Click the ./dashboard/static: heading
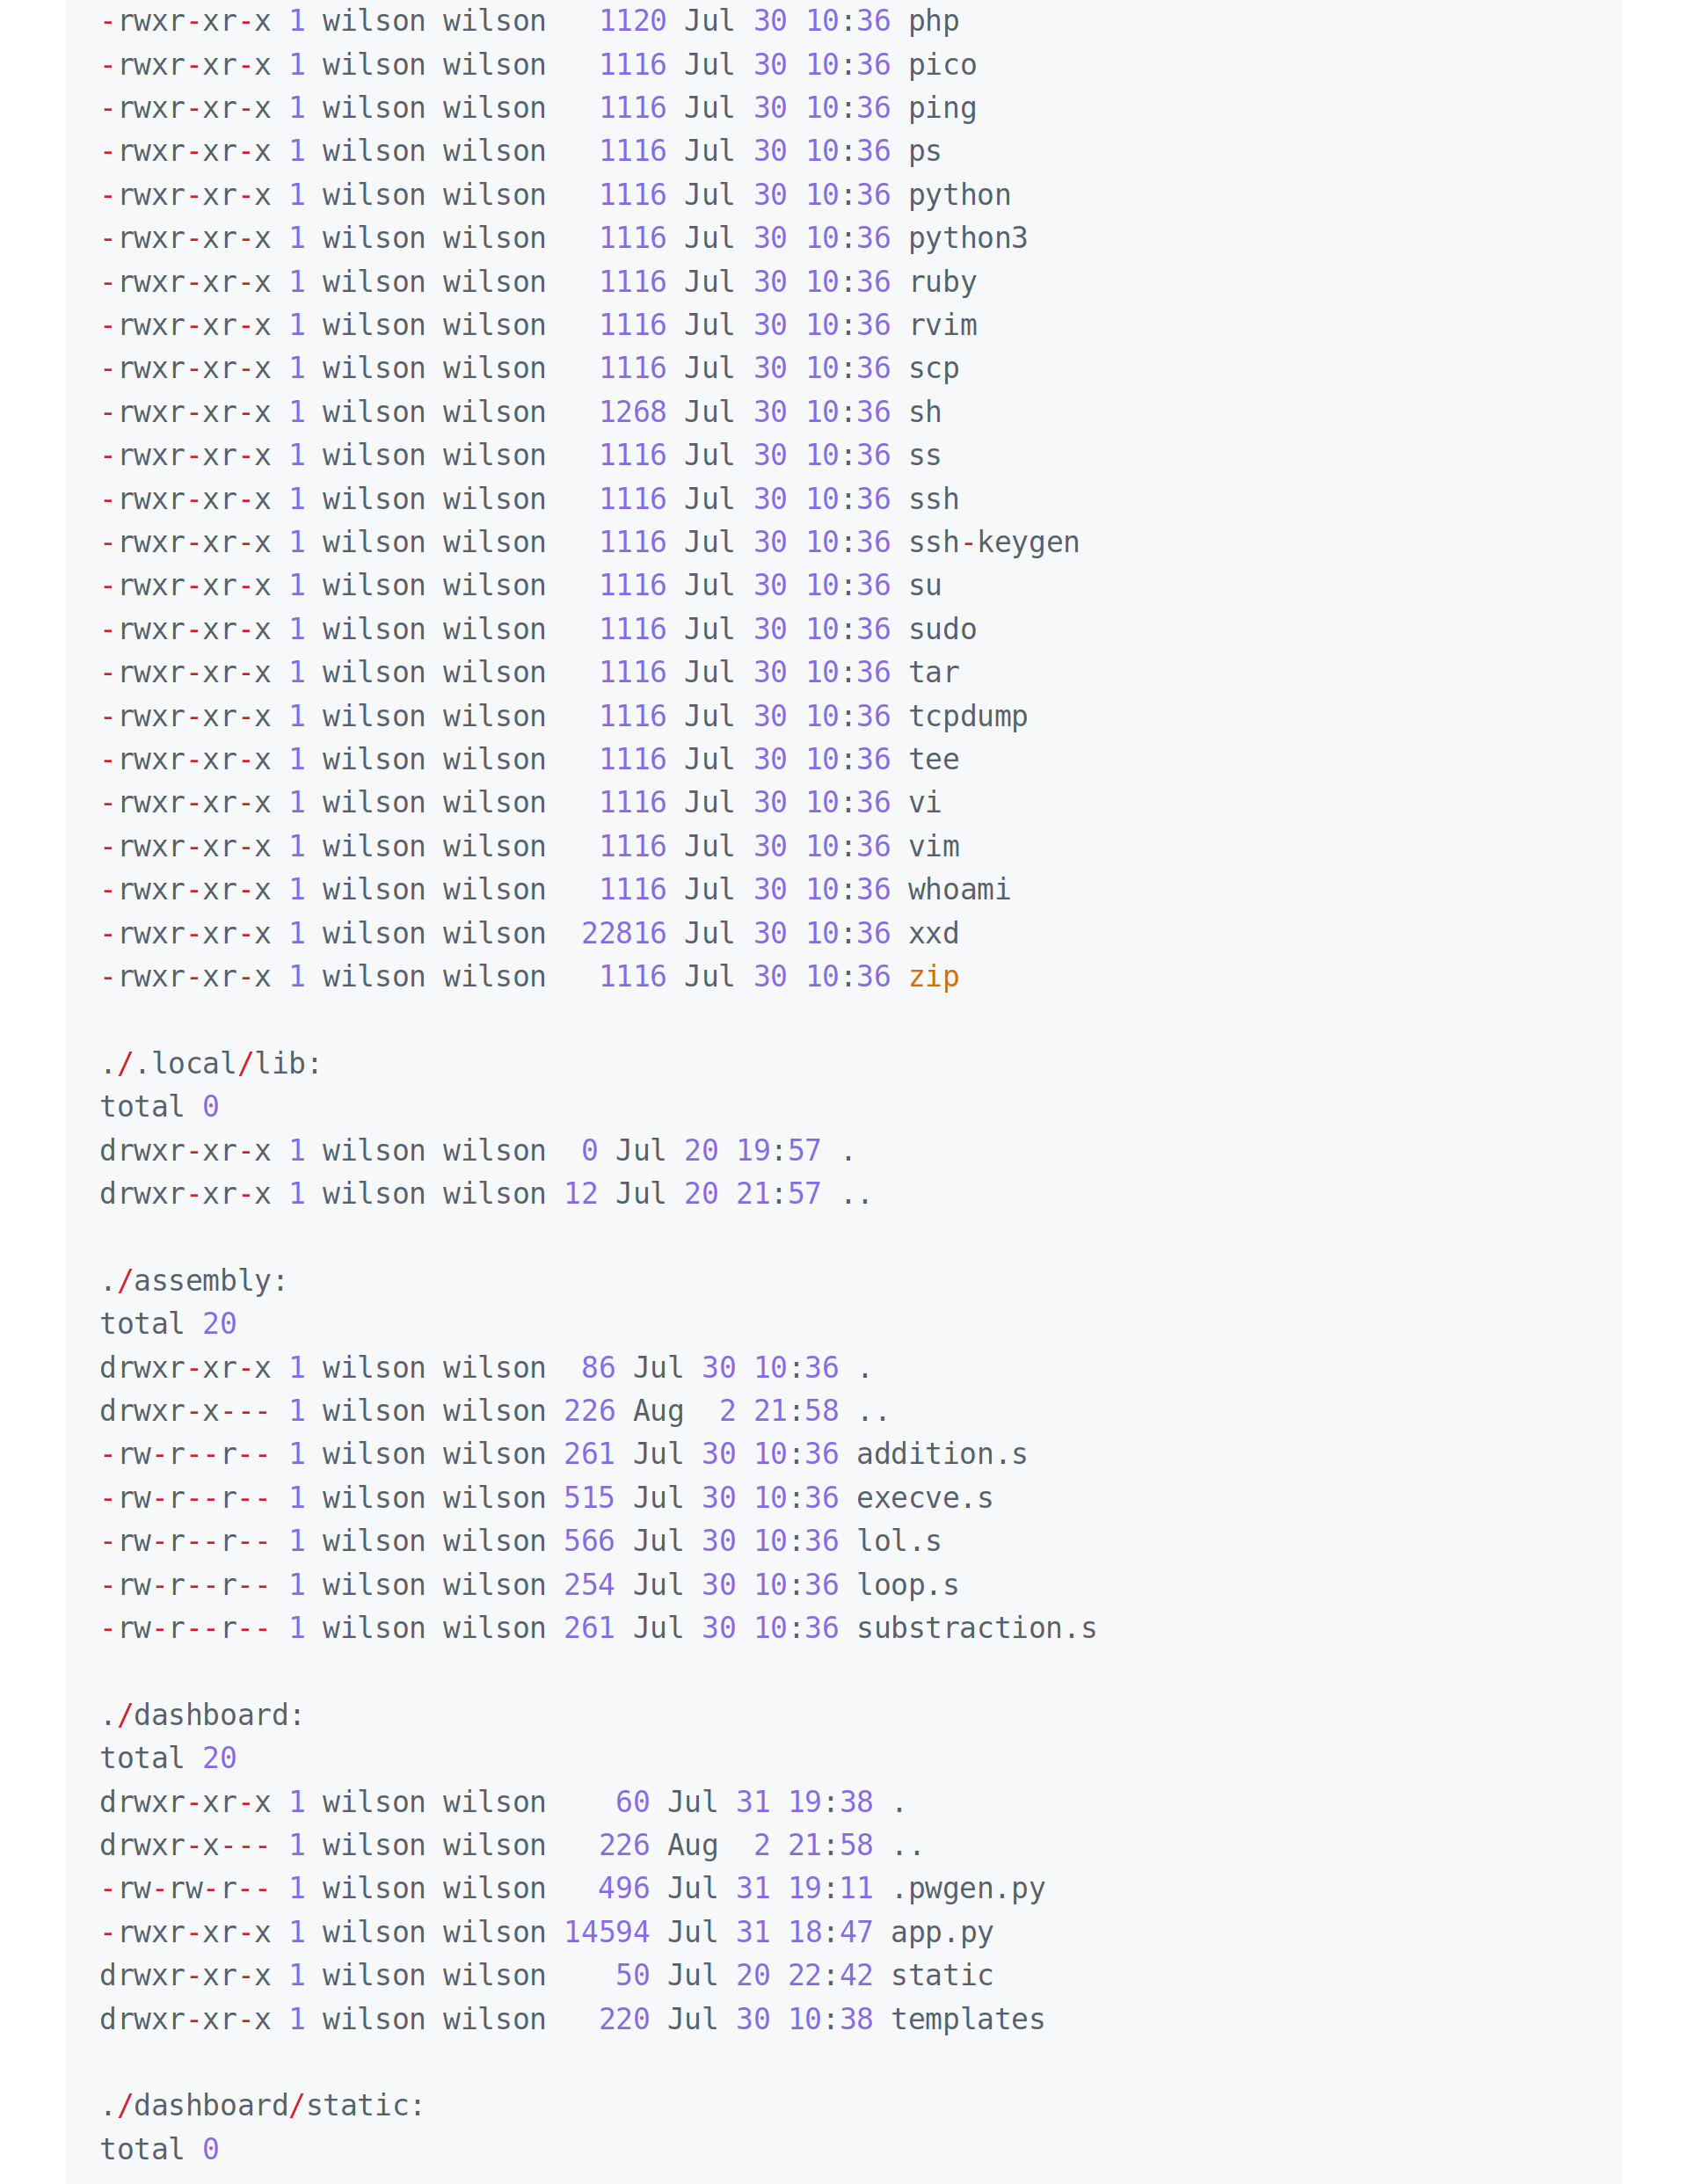Image resolution: width=1688 pixels, height=2184 pixels. click(x=262, y=2105)
